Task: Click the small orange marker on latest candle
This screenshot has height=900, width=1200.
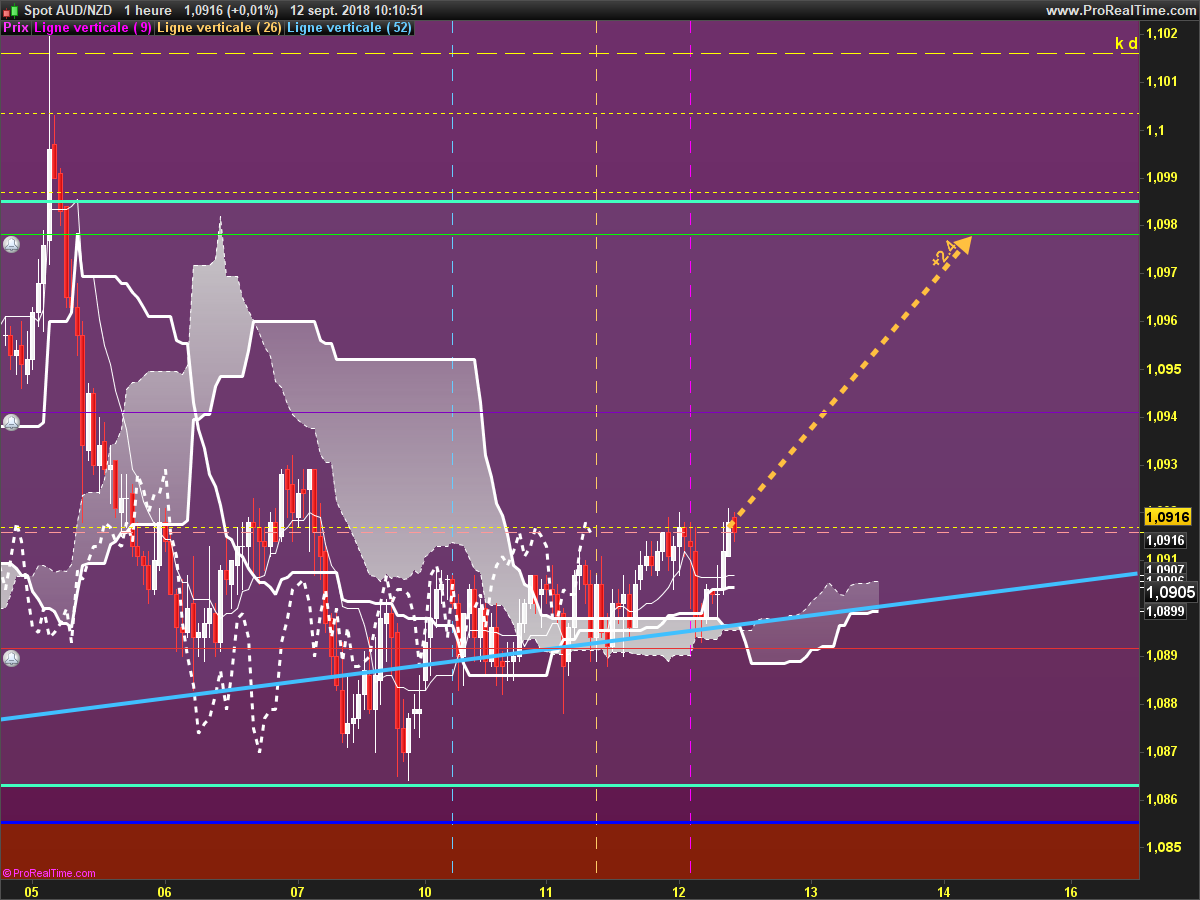Action: (732, 524)
